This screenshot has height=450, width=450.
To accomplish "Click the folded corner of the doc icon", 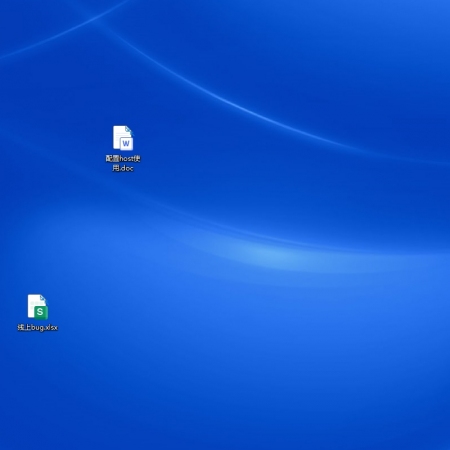I will [x=129, y=131].
